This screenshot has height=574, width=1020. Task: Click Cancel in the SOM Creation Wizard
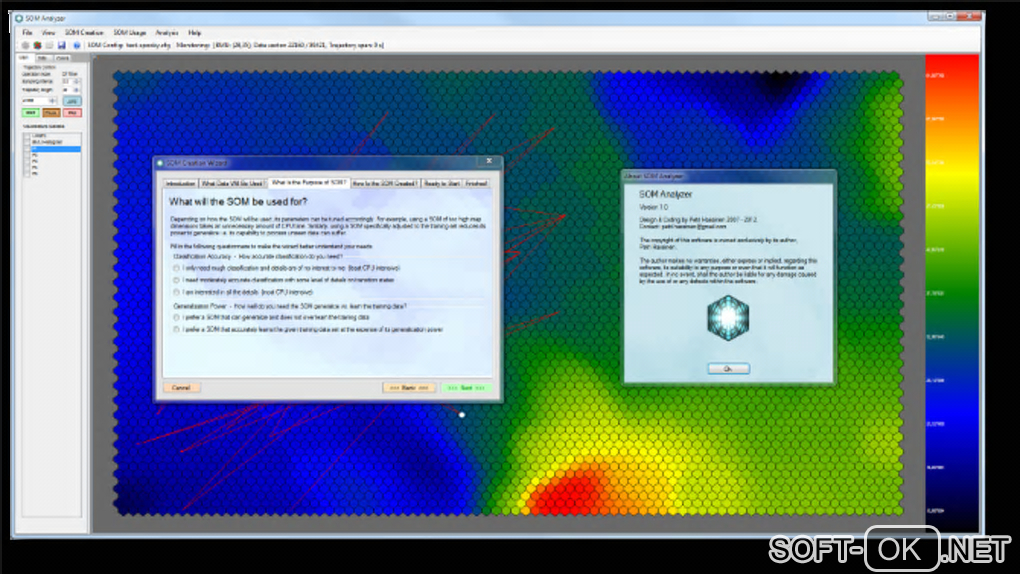click(x=181, y=388)
